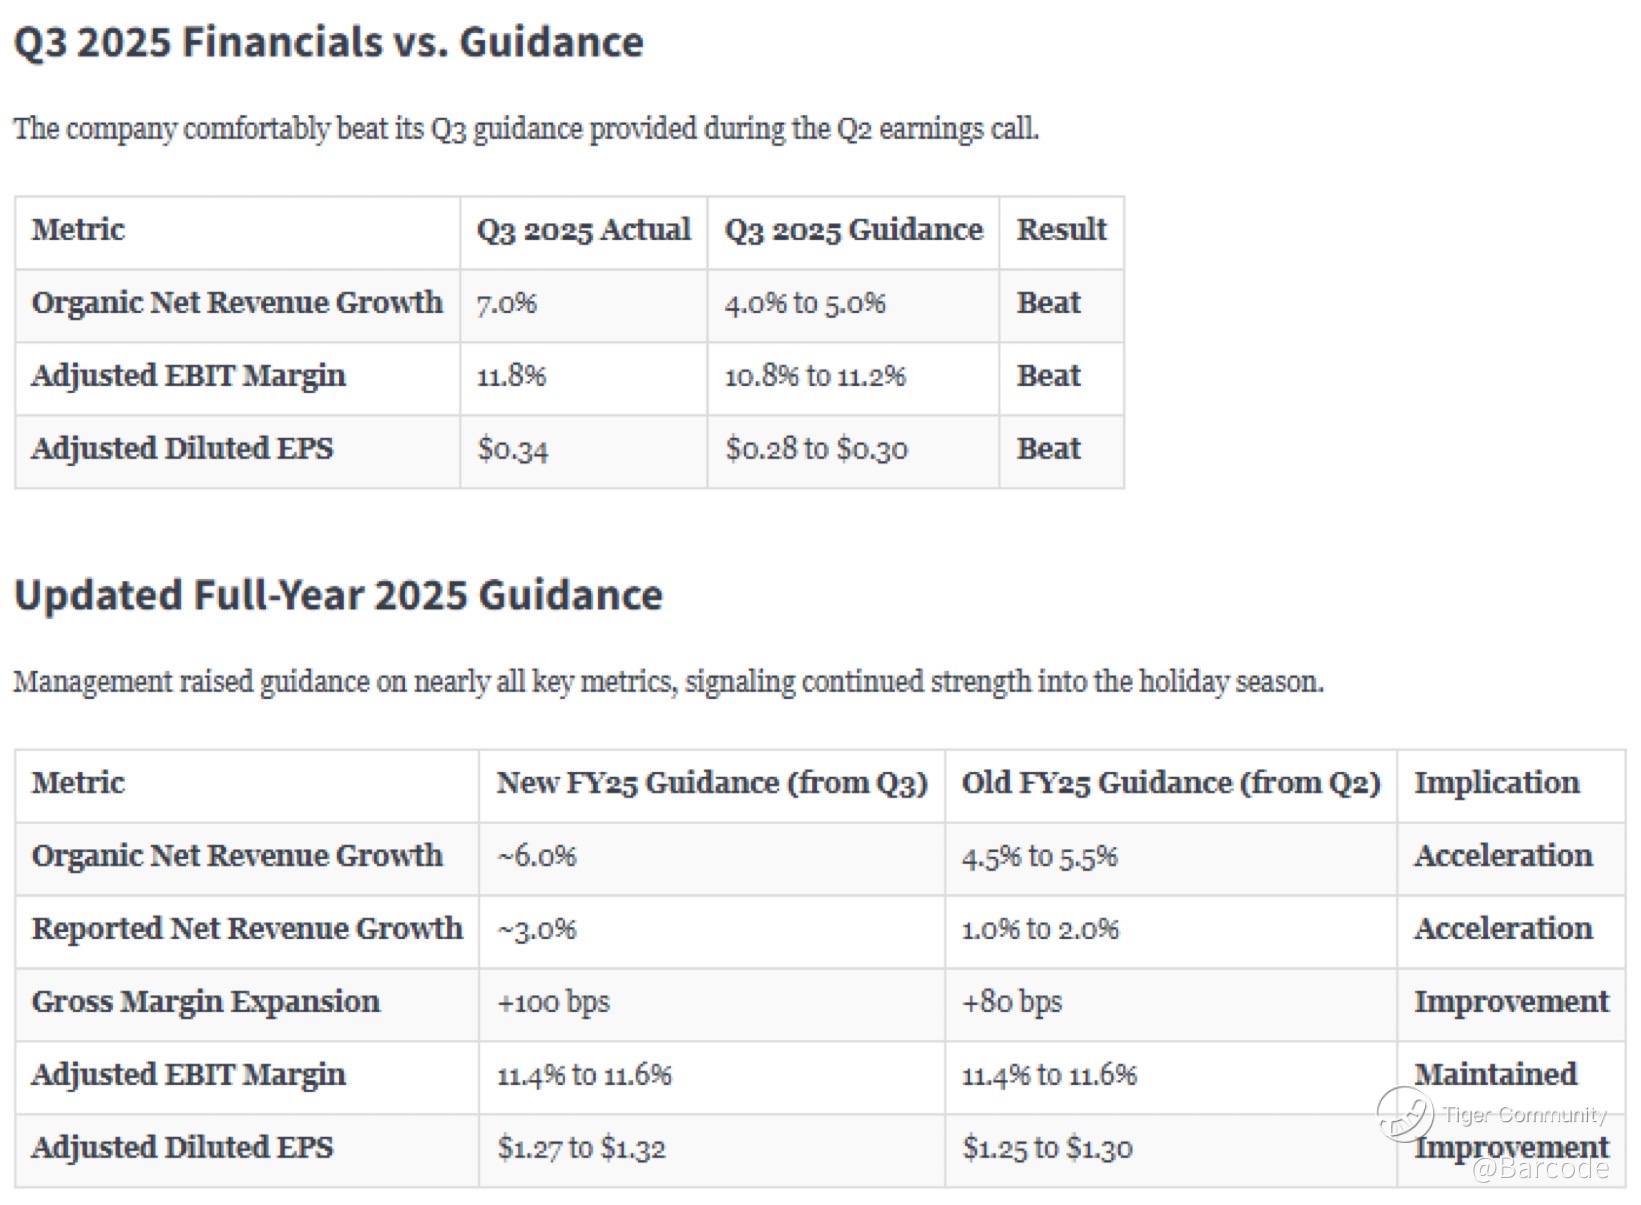Screen dimensions: 1641x1205
Task: Click the "Q3 2025 Financials vs. Guidance" heading
Action: pos(329,42)
